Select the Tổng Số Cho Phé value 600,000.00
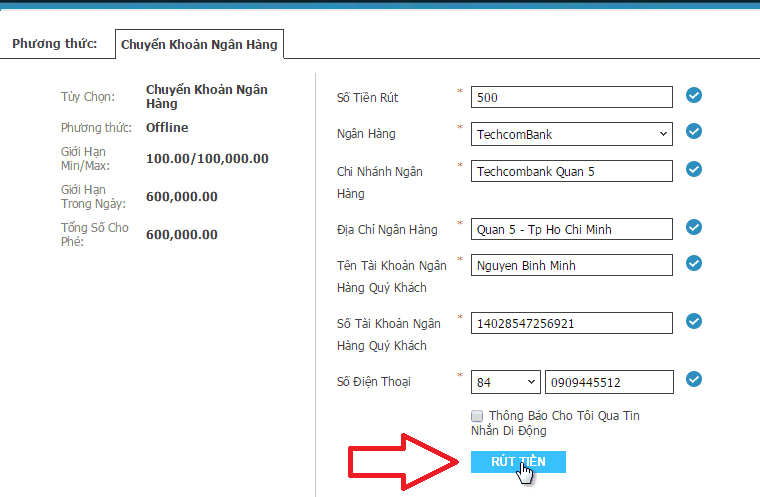This screenshot has width=760, height=497. click(x=182, y=234)
